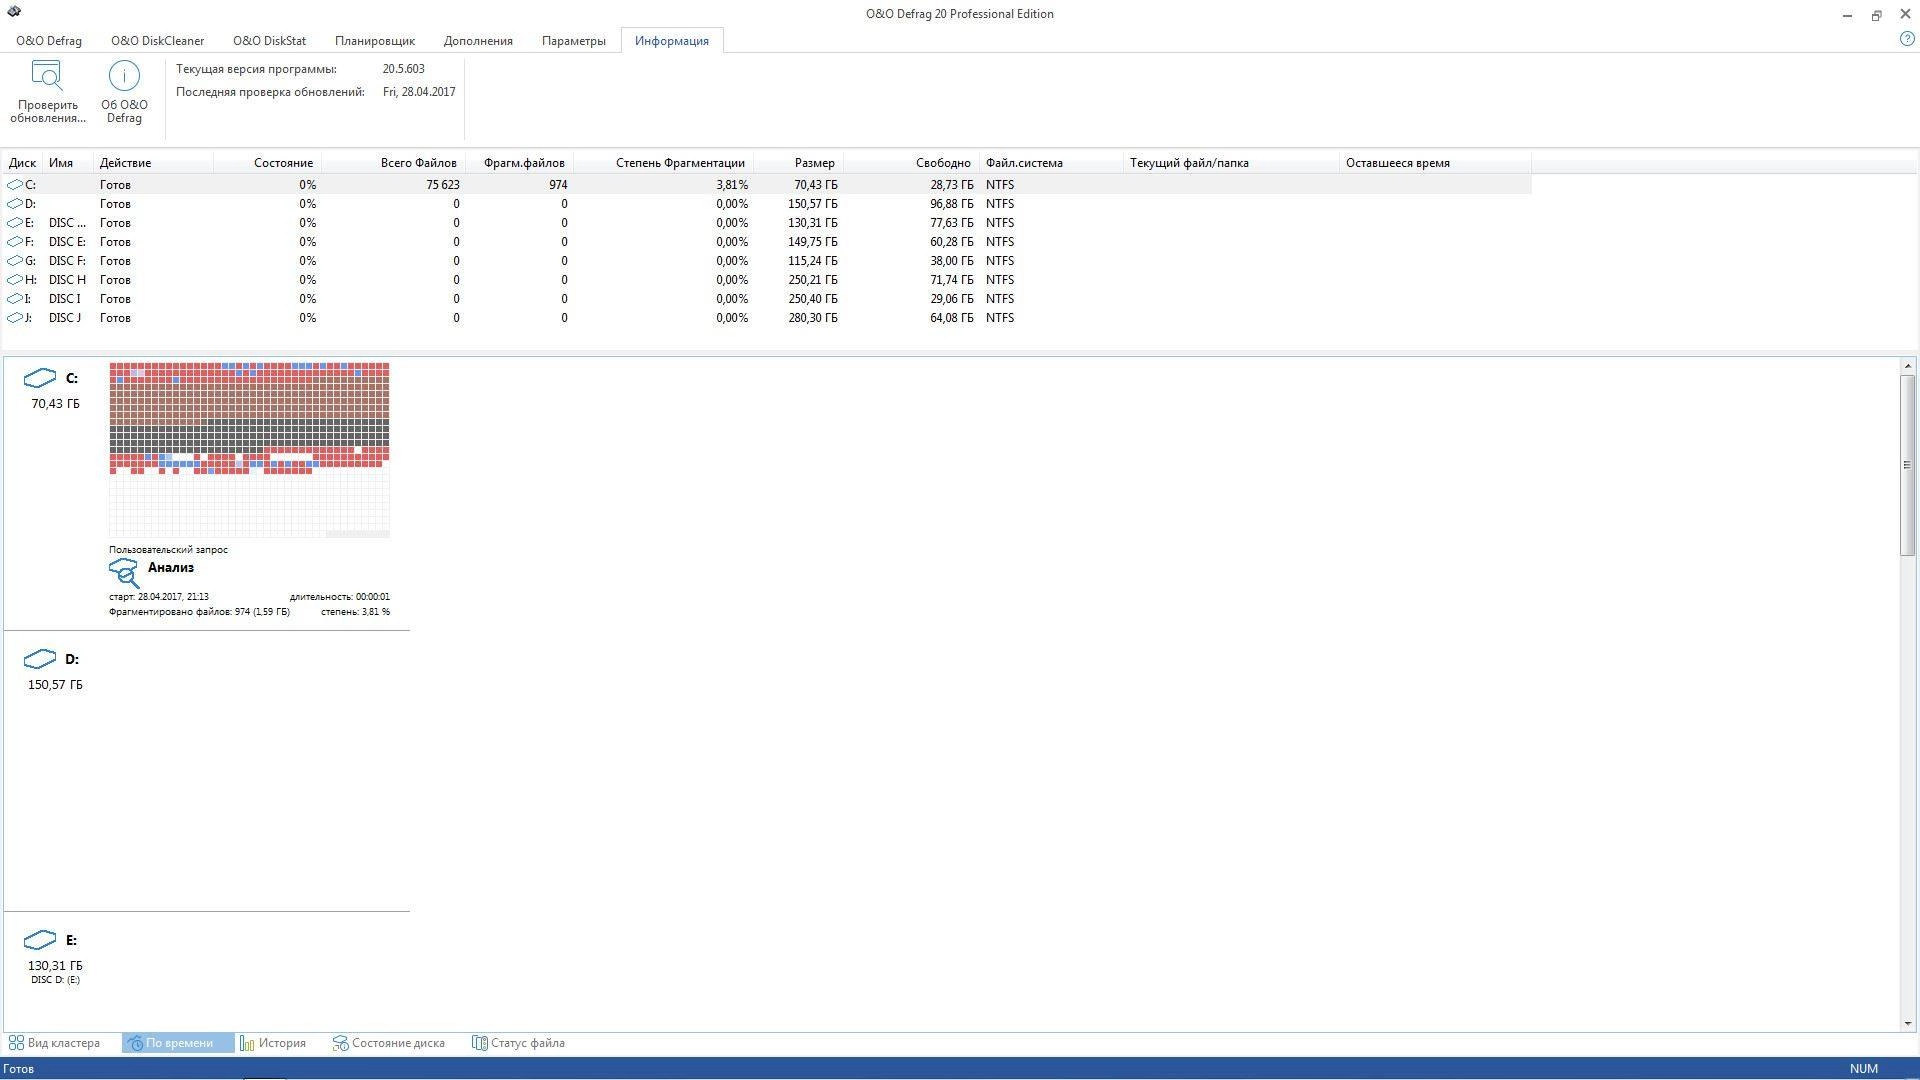
Task: Click the drive icon in row I:
Action: pyautogui.click(x=15, y=299)
